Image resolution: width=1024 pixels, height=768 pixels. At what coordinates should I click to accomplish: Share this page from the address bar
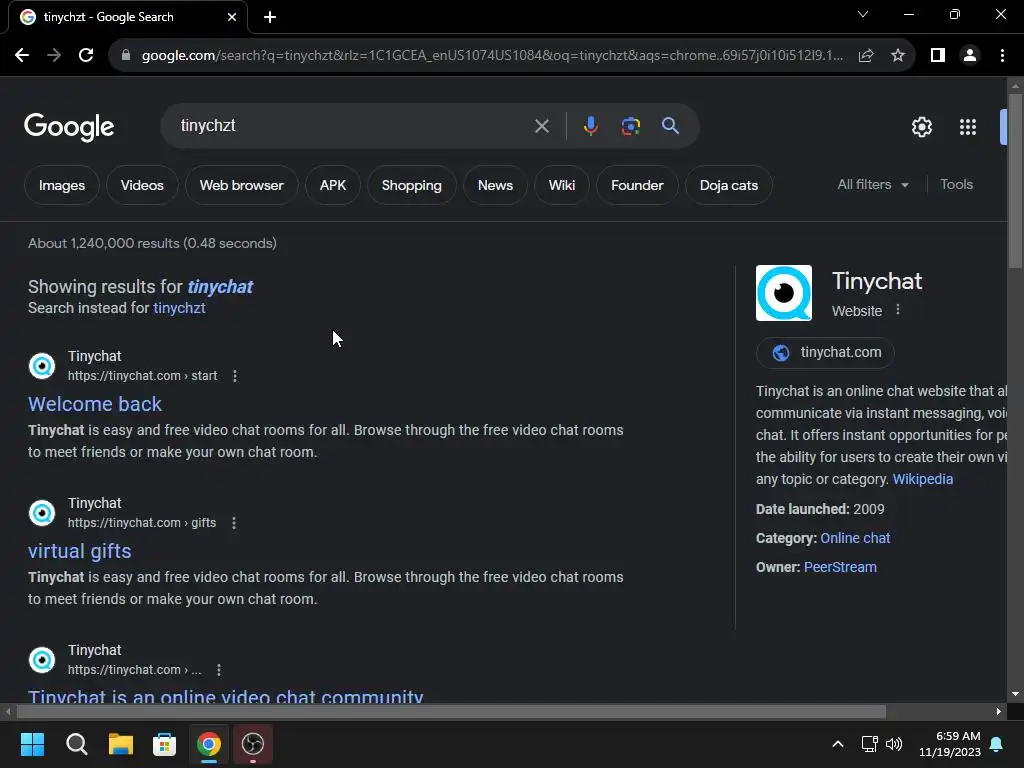(x=866, y=56)
